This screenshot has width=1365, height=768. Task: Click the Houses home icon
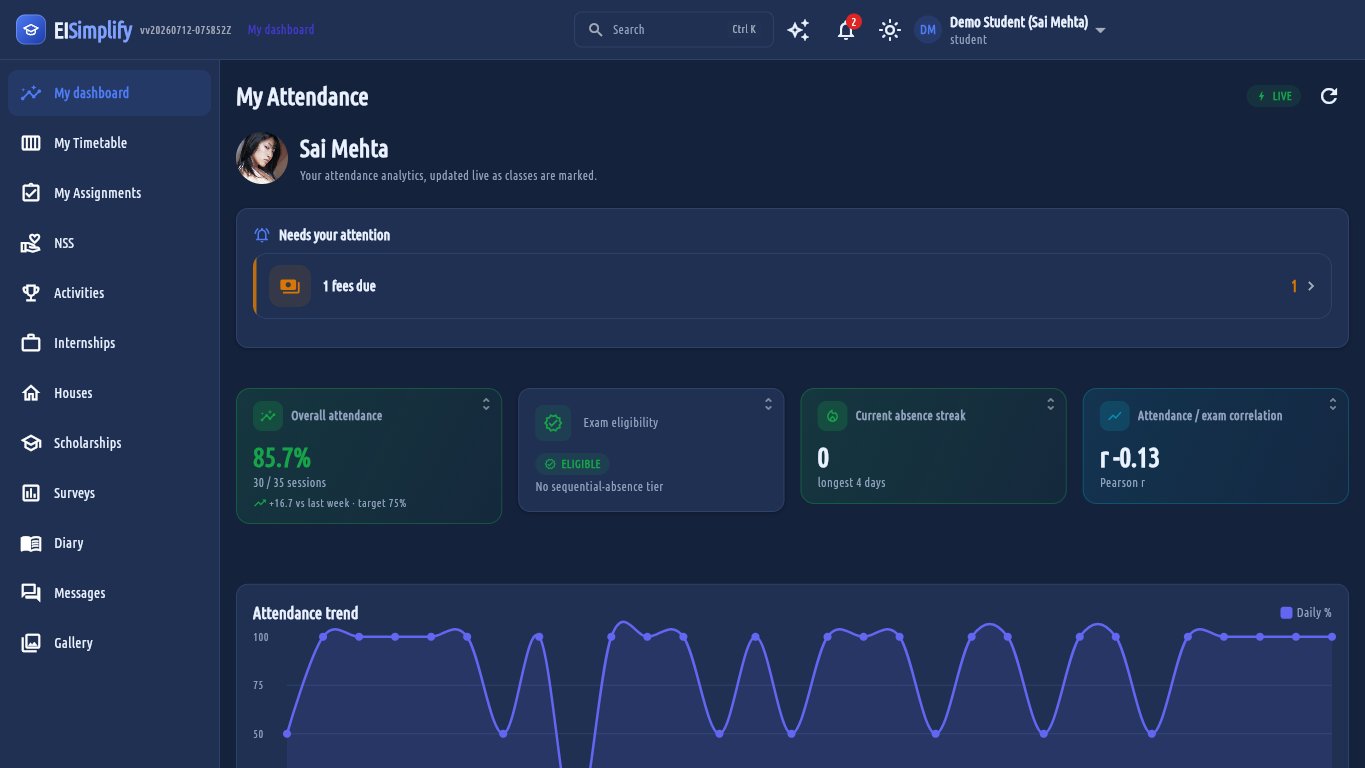click(31, 393)
